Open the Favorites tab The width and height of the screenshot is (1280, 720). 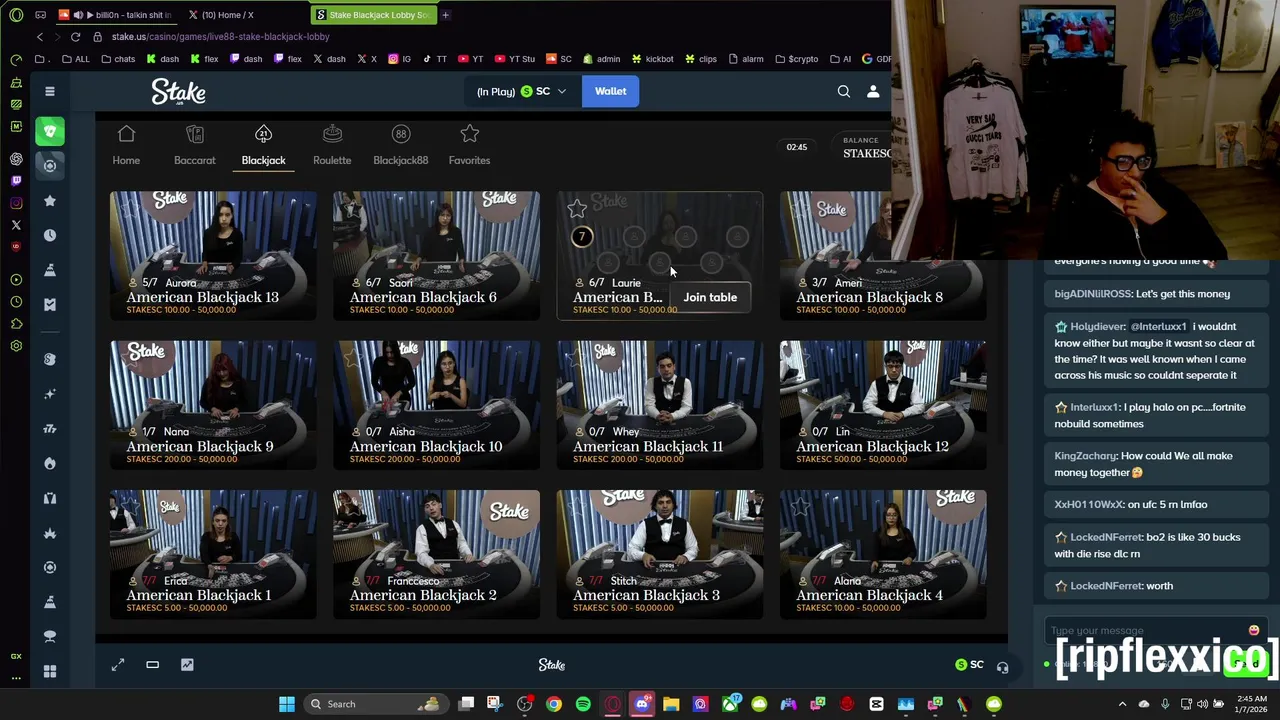[469, 146]
